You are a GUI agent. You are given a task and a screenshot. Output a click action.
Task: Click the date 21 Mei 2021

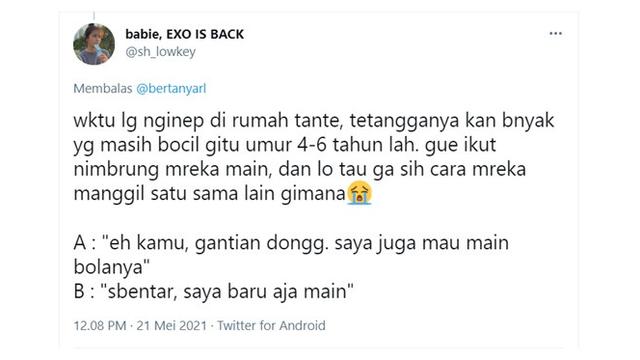(x=172, y=326)
